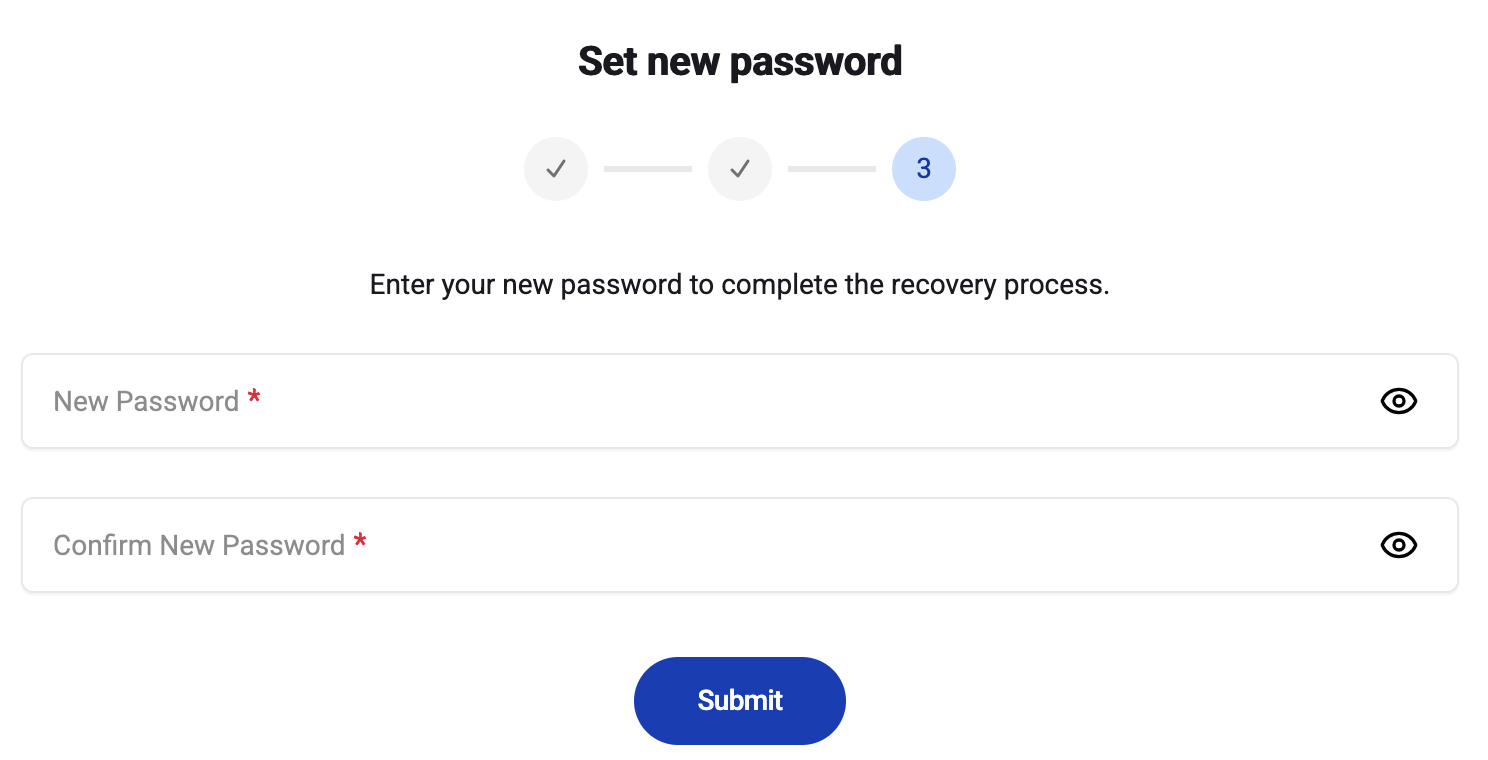Click the word "password" in the page heading
The width and height of the screenshot is (1488, 760).
816,61
